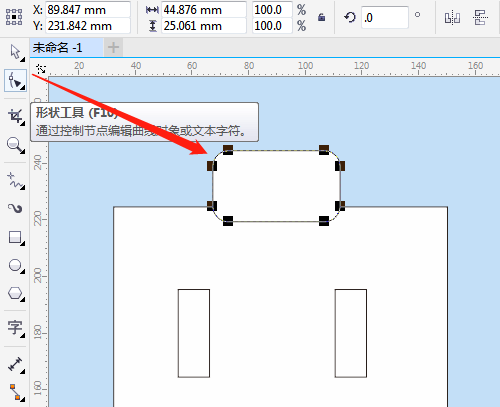Open the Ellipse tool flyout arrow
This screenshot has width=500, height=407.
coord(23,272)
